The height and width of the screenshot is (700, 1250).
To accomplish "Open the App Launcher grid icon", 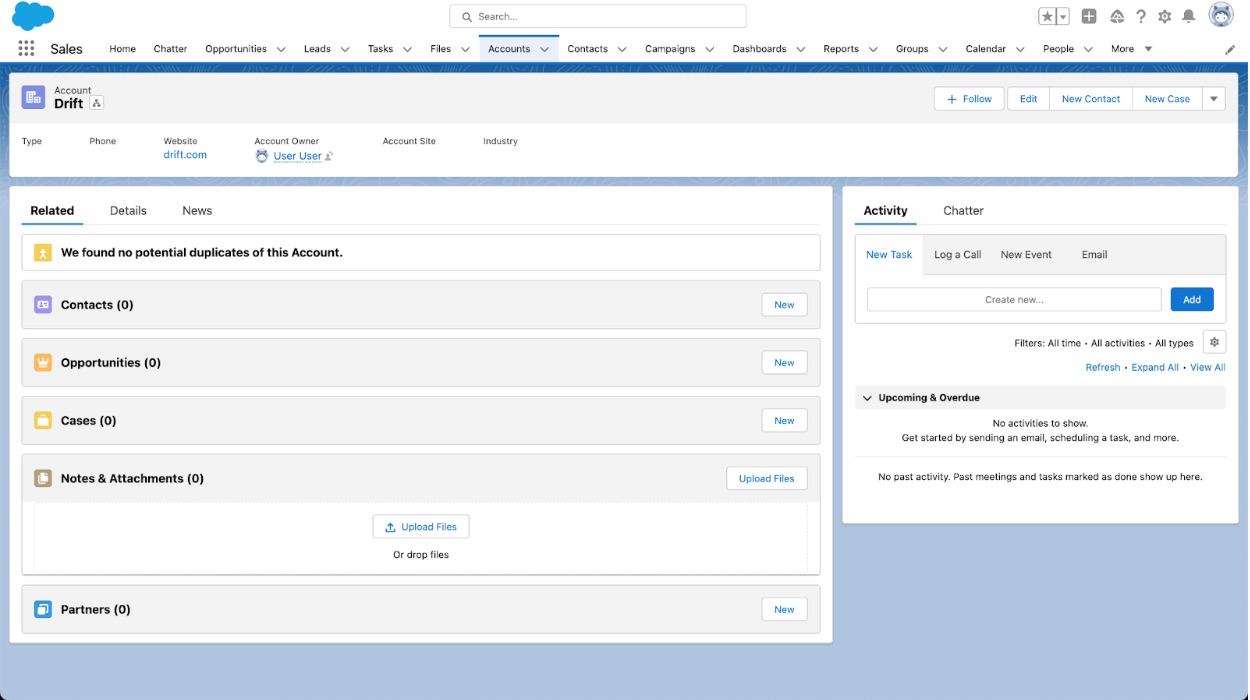I will tap(26, 48).
